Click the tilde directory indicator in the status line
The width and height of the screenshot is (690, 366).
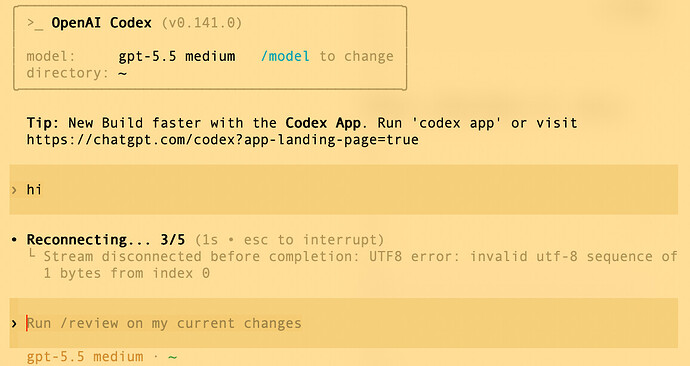click(172, 357)
